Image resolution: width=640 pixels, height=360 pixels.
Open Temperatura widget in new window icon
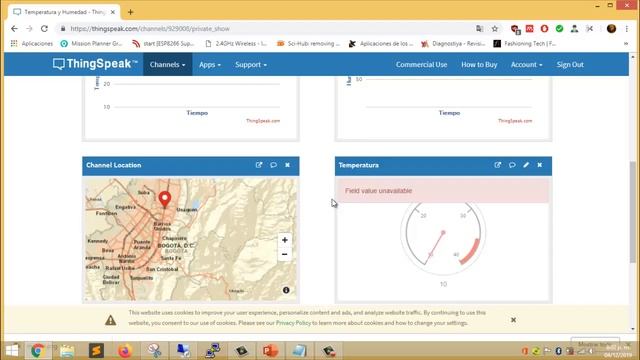(498, 165)
